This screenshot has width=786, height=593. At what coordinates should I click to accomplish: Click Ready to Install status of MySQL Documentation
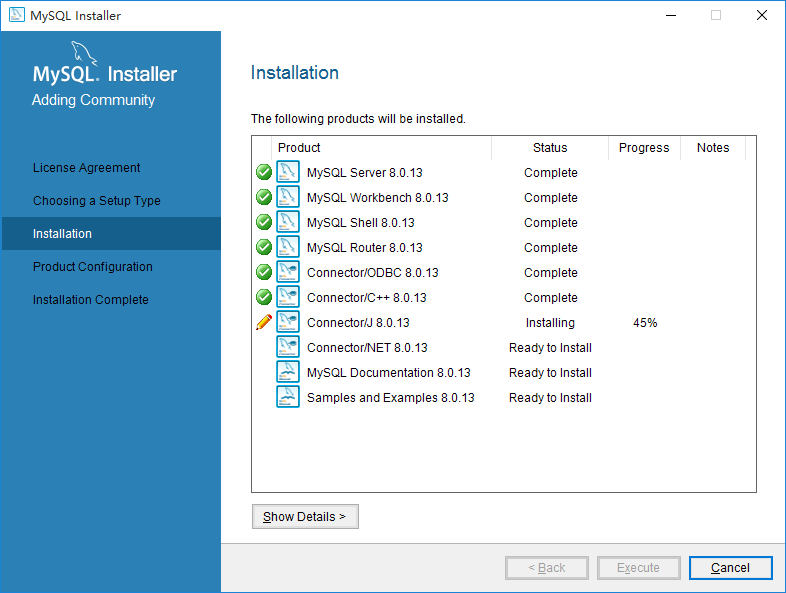(550, 373)
